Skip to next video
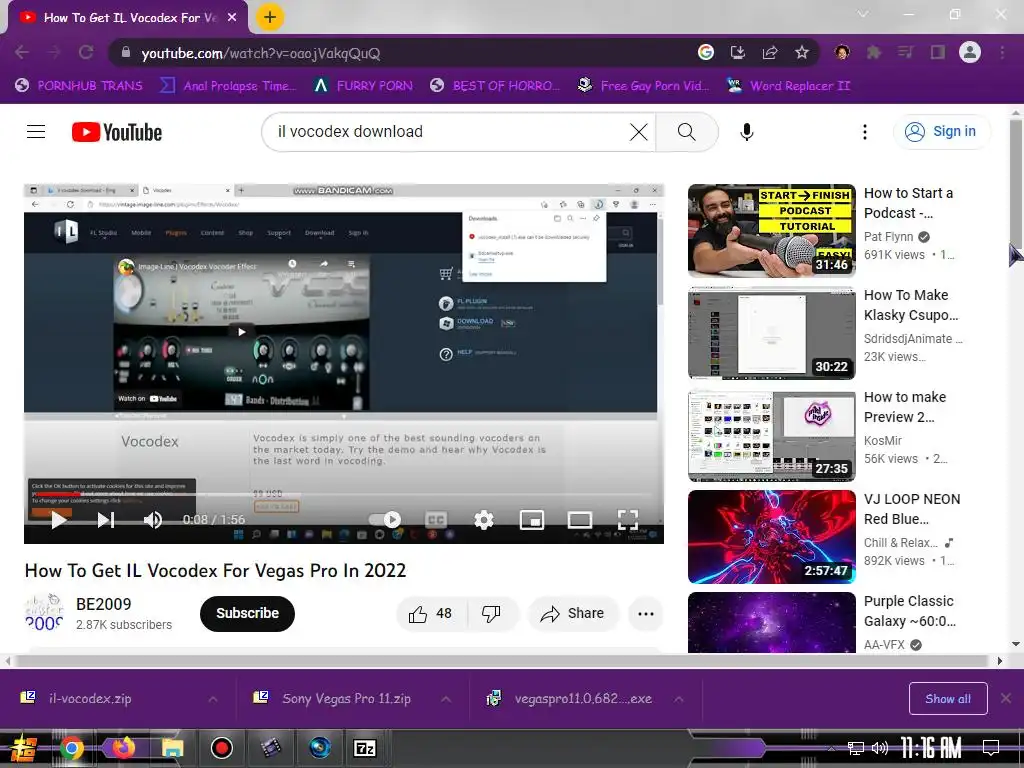 pos(106,520)
